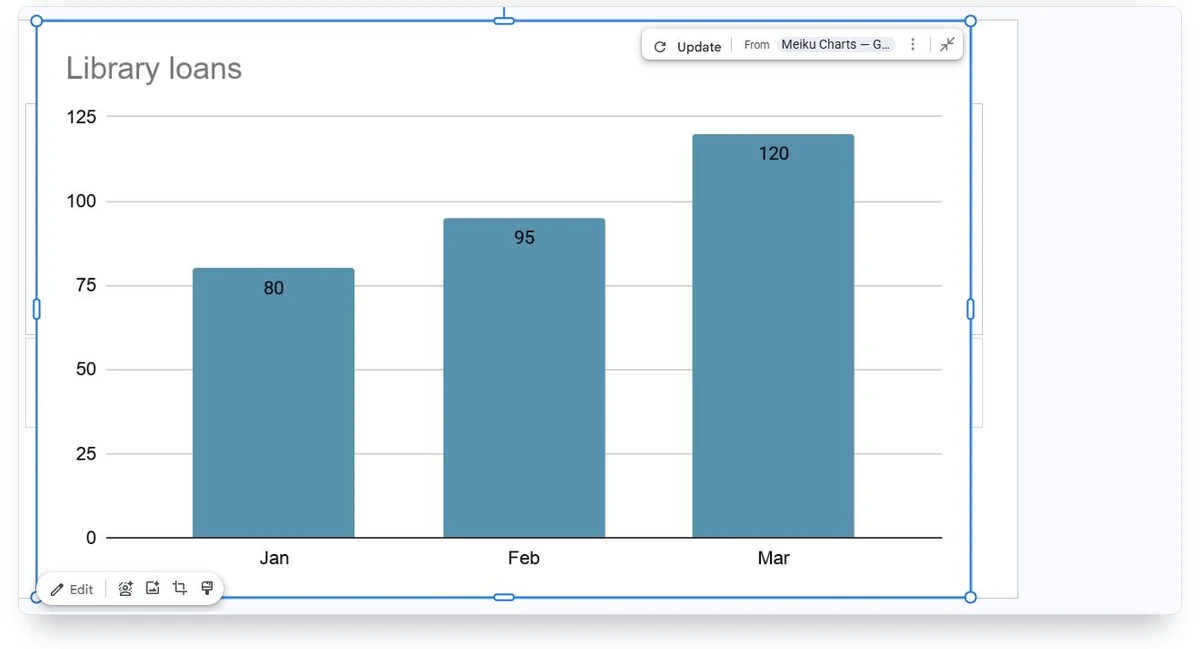Image resolution: width=1200 pixels, height=649 pixels.
Task: Click the Edit pencil button
Action: (x=72, y=589)
